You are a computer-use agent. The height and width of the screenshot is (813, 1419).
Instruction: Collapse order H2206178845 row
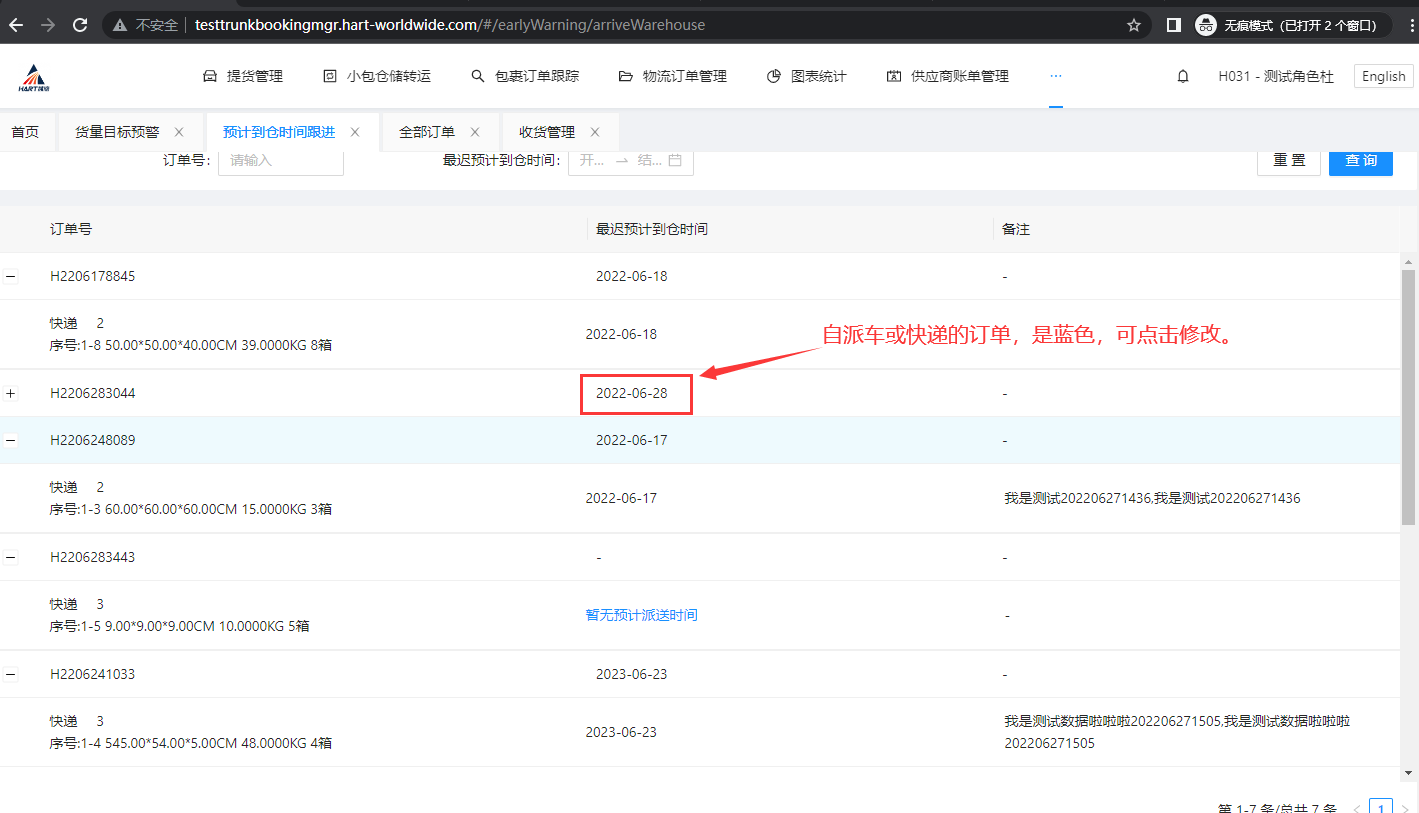click(11, 277)
